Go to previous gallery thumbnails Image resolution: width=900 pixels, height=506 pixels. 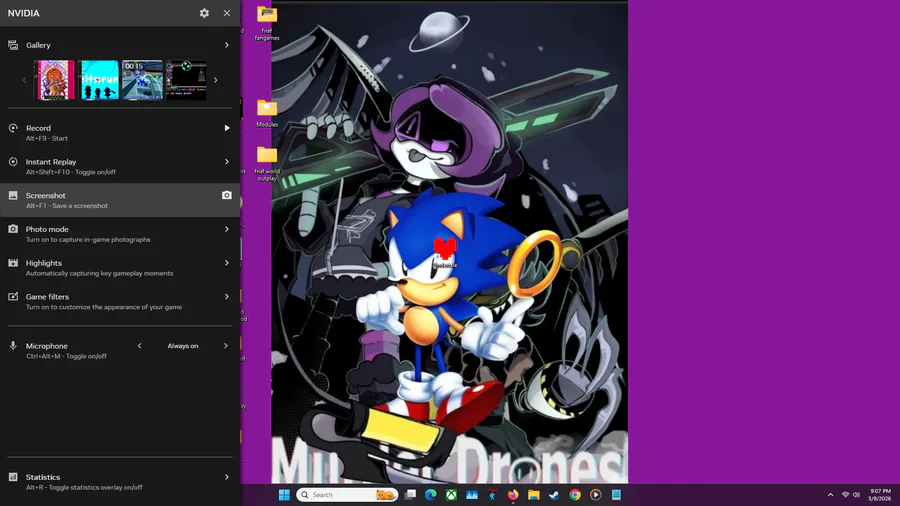(x=24, y=80)
